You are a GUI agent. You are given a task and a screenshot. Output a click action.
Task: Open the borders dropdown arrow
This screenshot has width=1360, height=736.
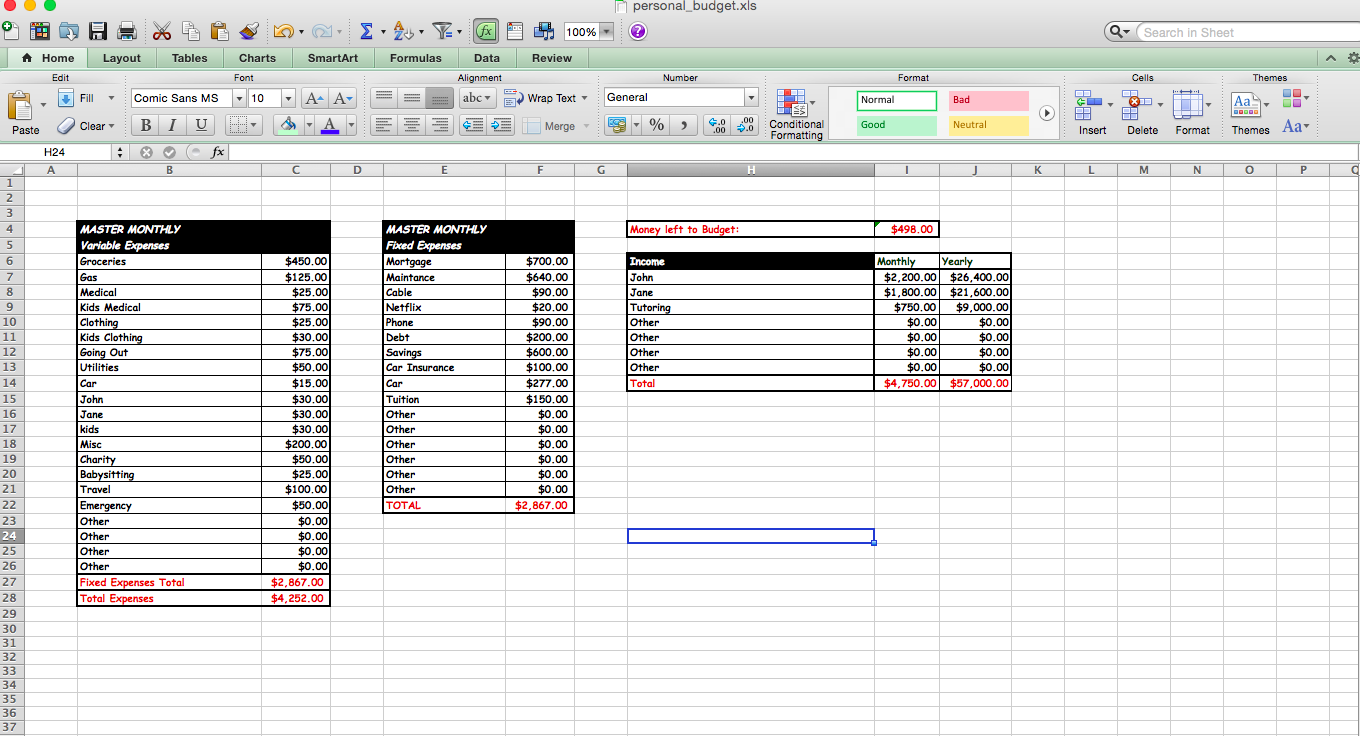(x=254, y=125)
